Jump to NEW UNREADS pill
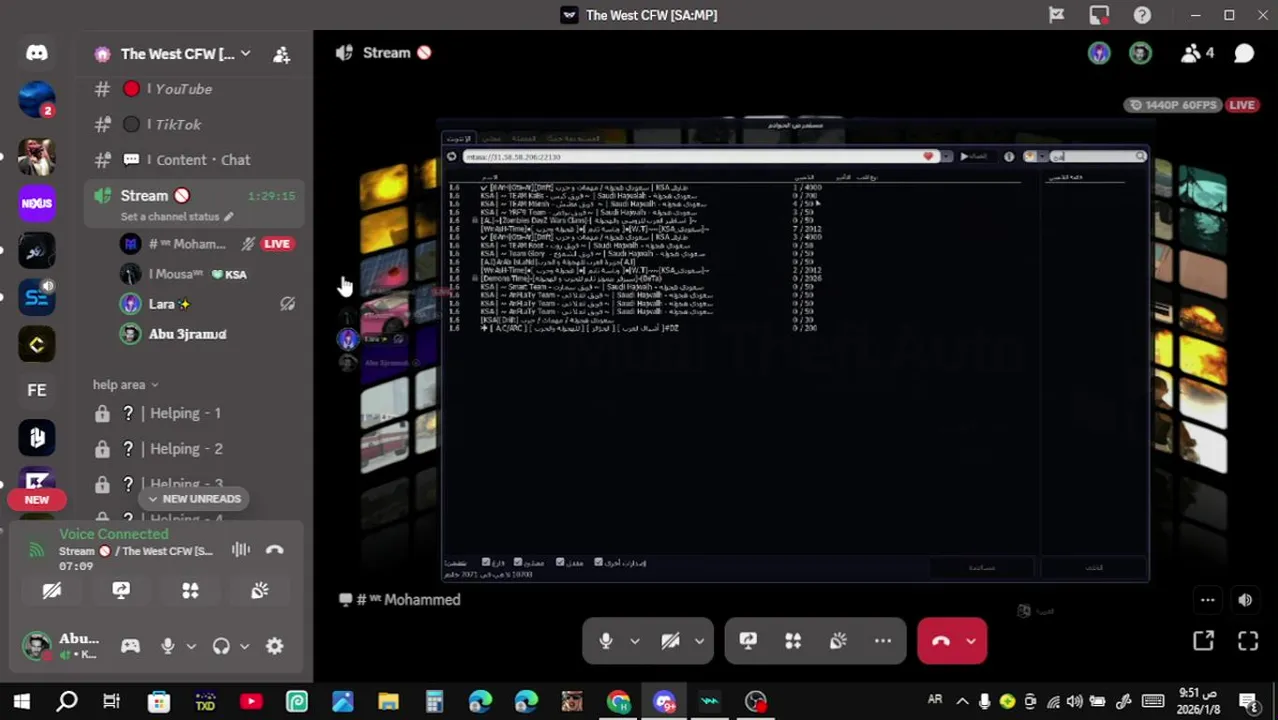The image size is (1278, 720). 194,498
